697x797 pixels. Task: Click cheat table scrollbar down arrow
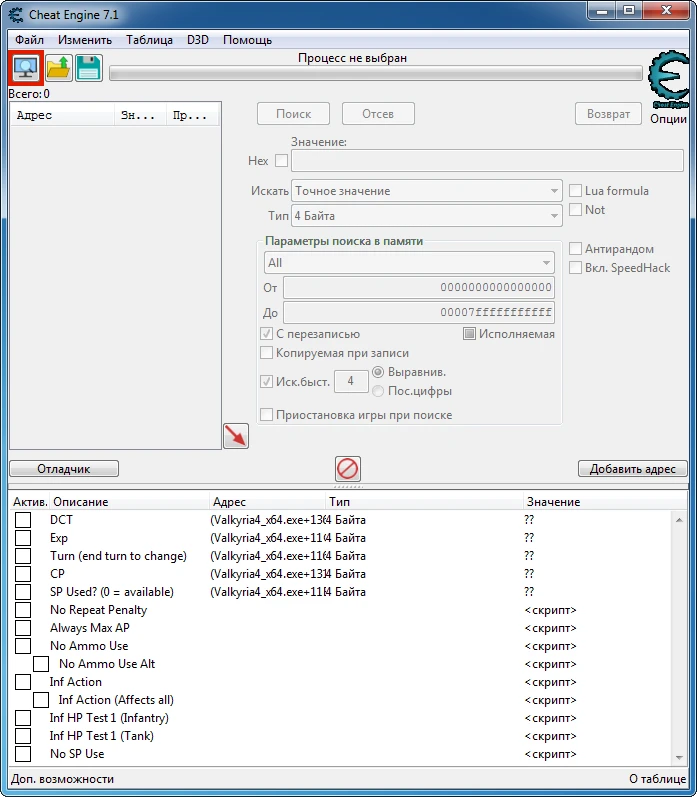(679, 758)
